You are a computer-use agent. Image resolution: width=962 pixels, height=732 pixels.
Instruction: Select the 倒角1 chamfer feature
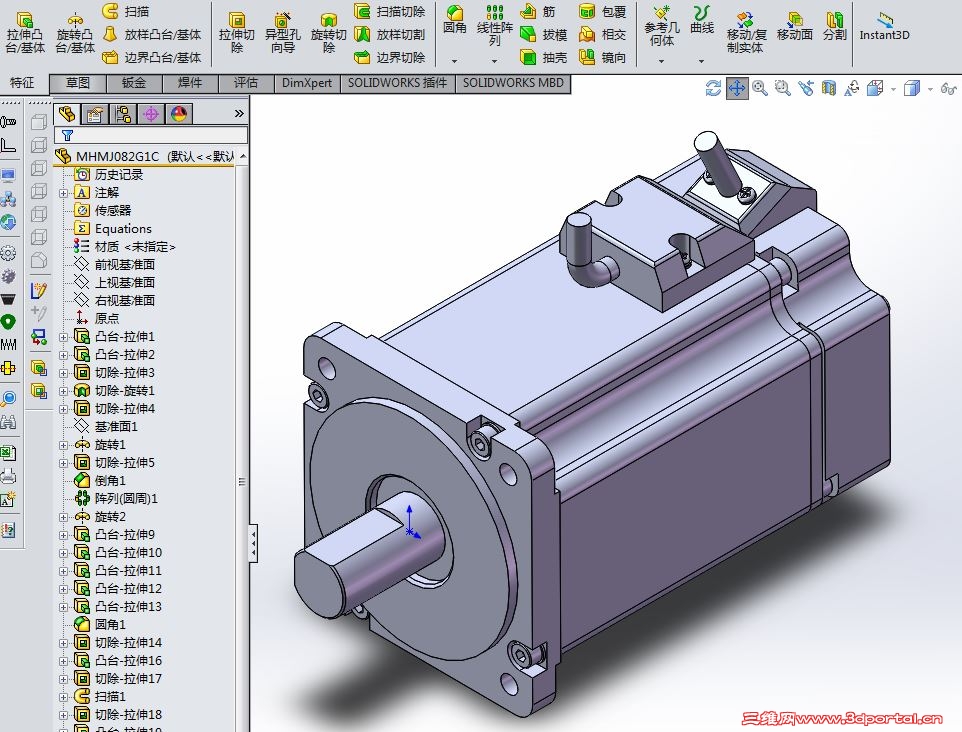[x=100, y=480]
